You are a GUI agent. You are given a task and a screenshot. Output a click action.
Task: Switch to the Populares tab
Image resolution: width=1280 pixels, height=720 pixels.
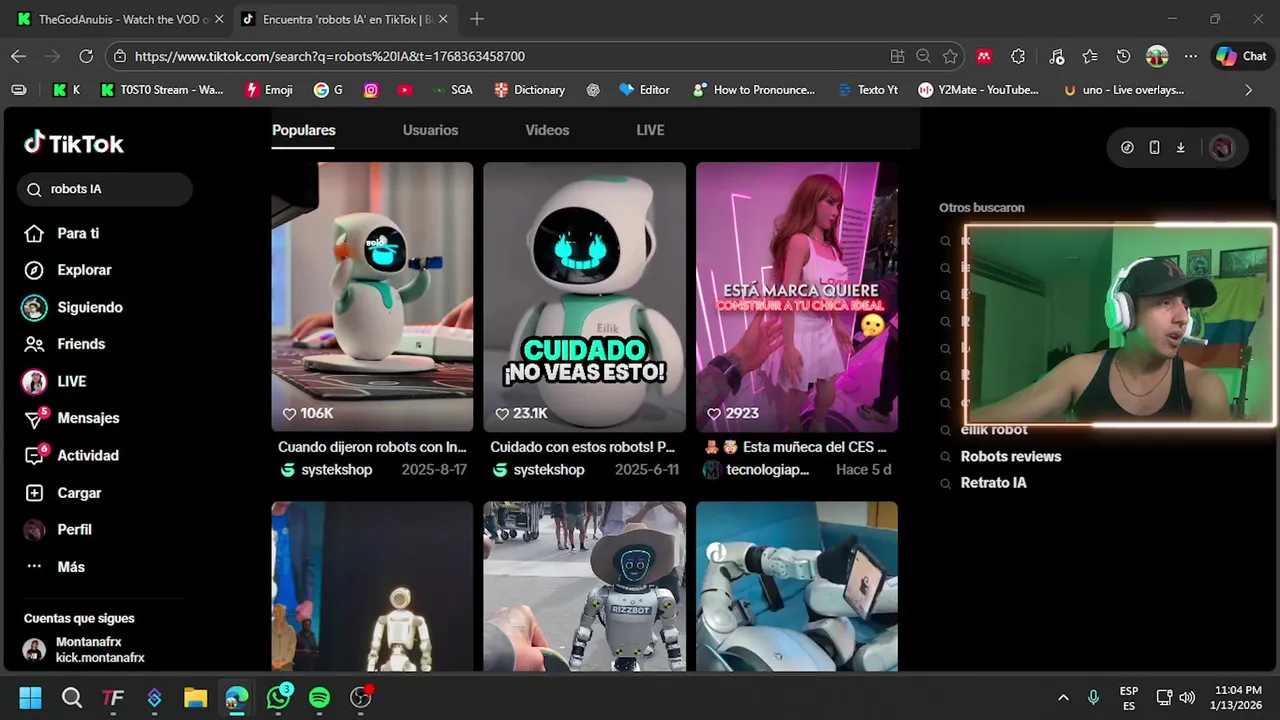tap(303, 130)
